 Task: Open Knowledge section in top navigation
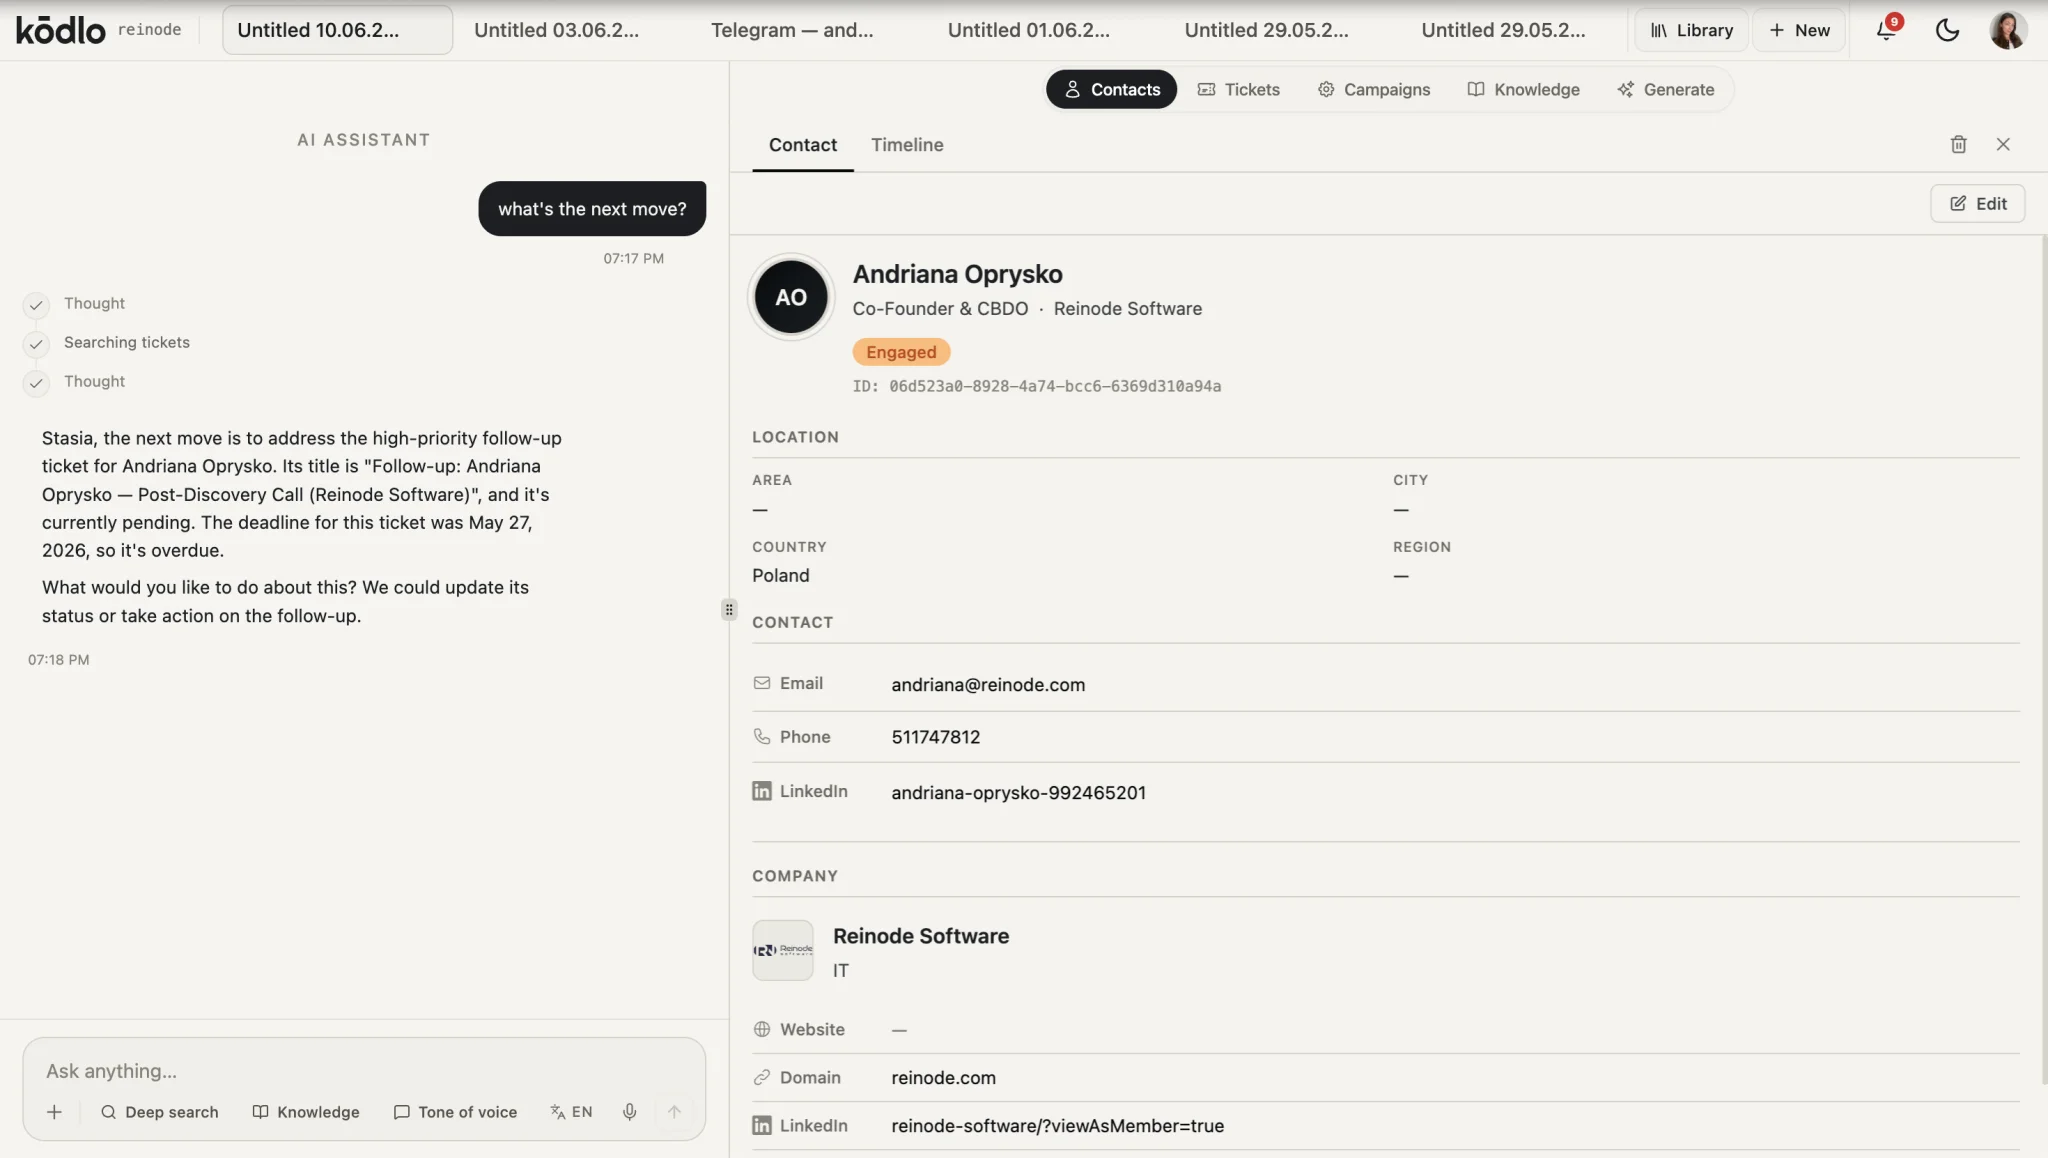point(1523,89)
